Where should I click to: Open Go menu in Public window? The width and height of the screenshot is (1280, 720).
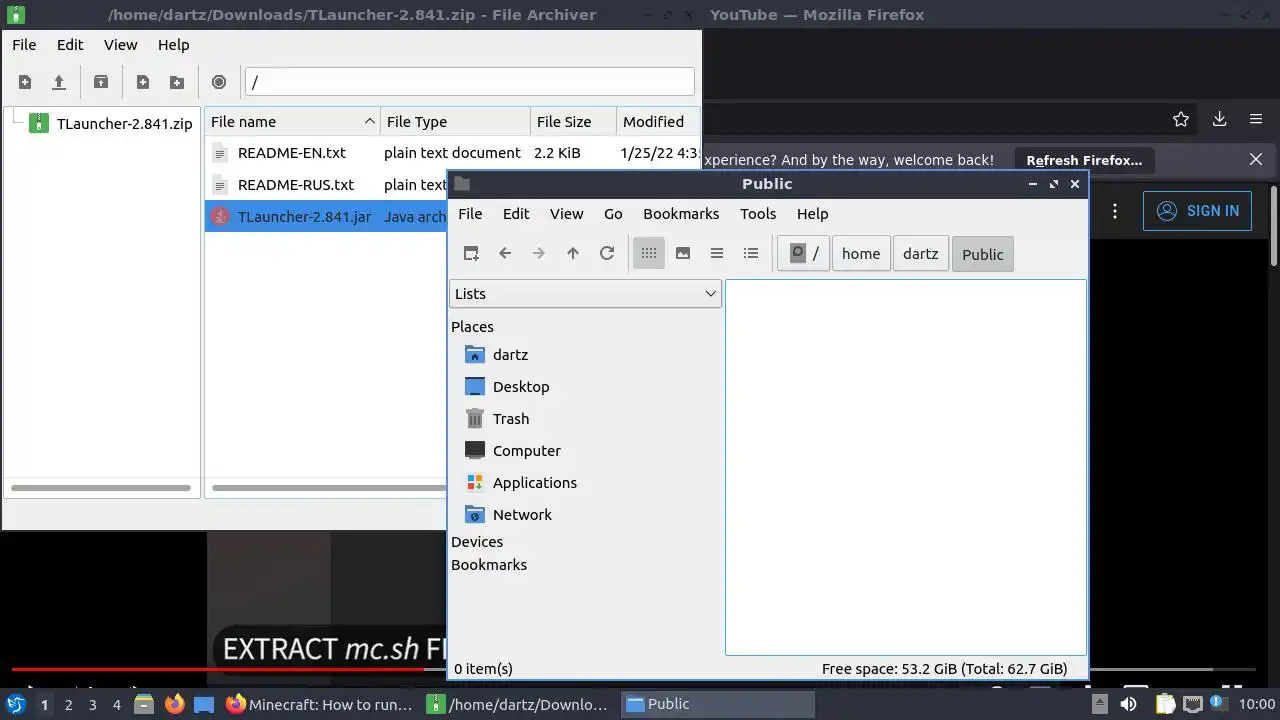(613, 214)
